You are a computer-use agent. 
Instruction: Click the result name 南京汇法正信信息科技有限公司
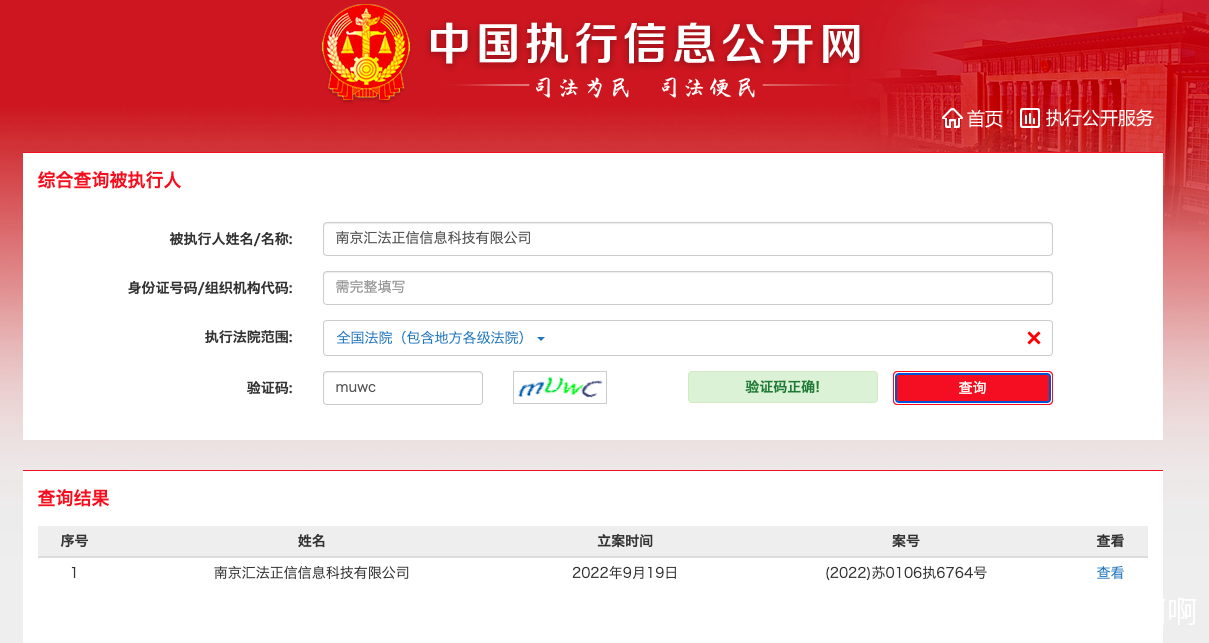coord(312,573)
